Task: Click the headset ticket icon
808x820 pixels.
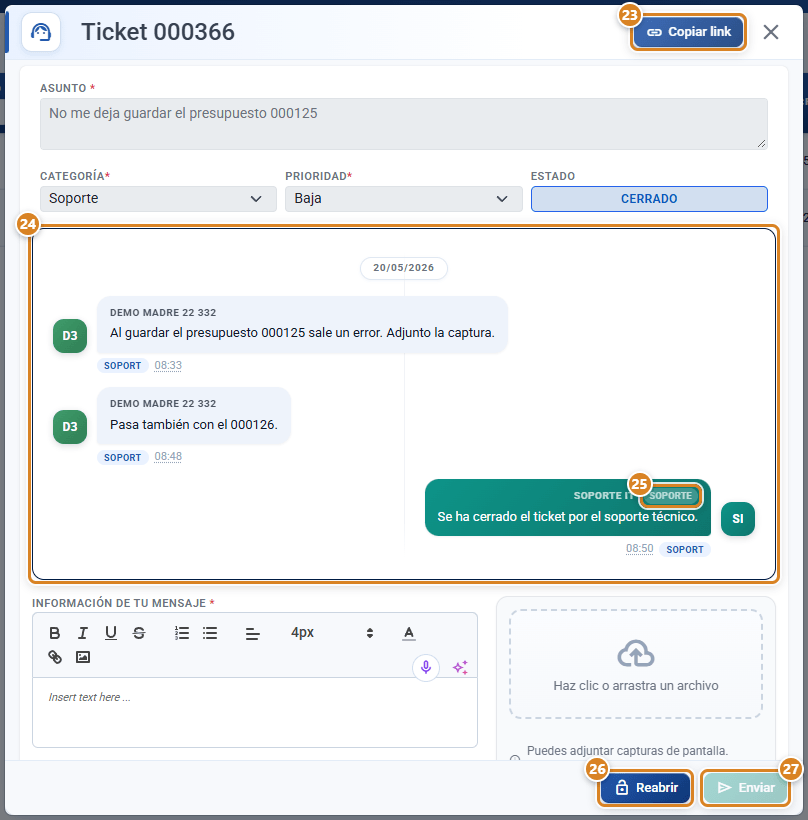Action: pyautogui.click(x=41, y=32)
